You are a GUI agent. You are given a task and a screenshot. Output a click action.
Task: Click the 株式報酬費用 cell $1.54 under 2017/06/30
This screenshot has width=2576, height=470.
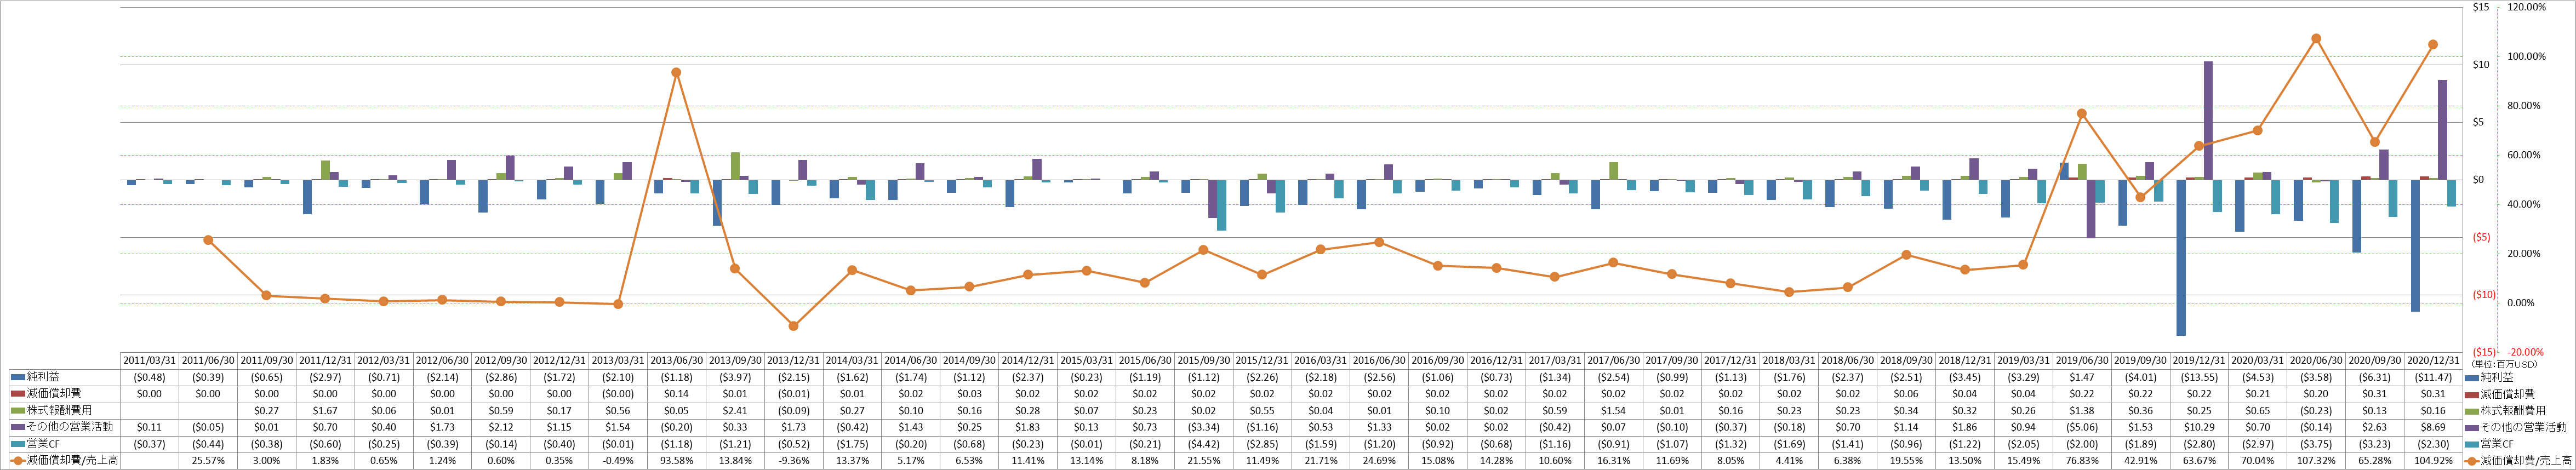tap(1614, 410)
